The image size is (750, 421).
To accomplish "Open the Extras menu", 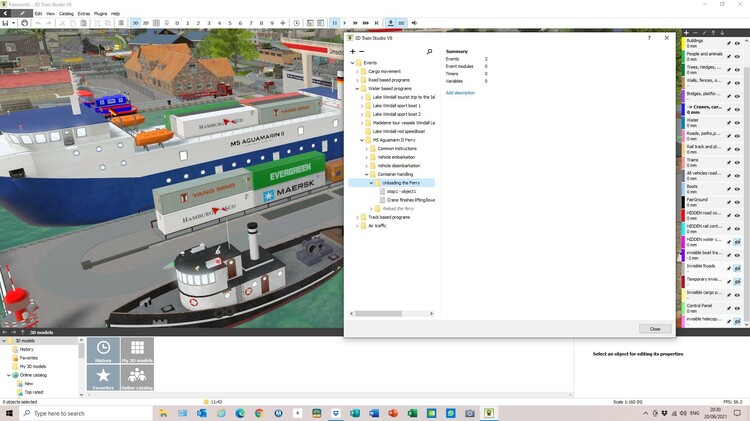I will [x=84, y=14].
